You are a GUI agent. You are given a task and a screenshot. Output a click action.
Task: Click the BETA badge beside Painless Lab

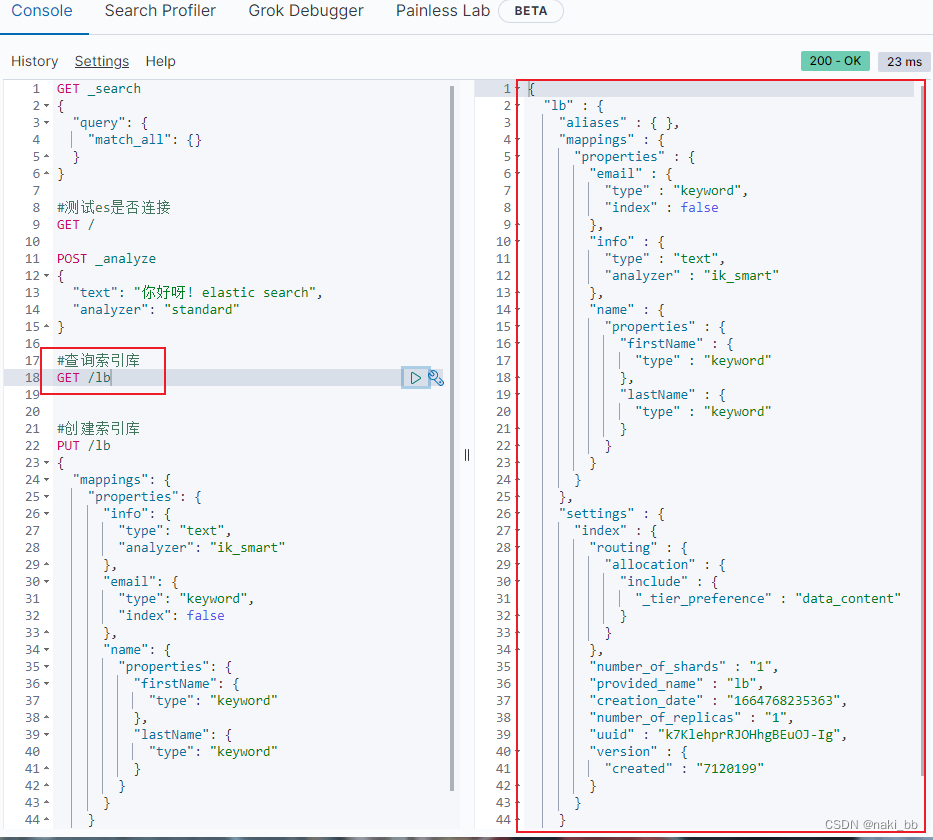click(x=530, y=11)
